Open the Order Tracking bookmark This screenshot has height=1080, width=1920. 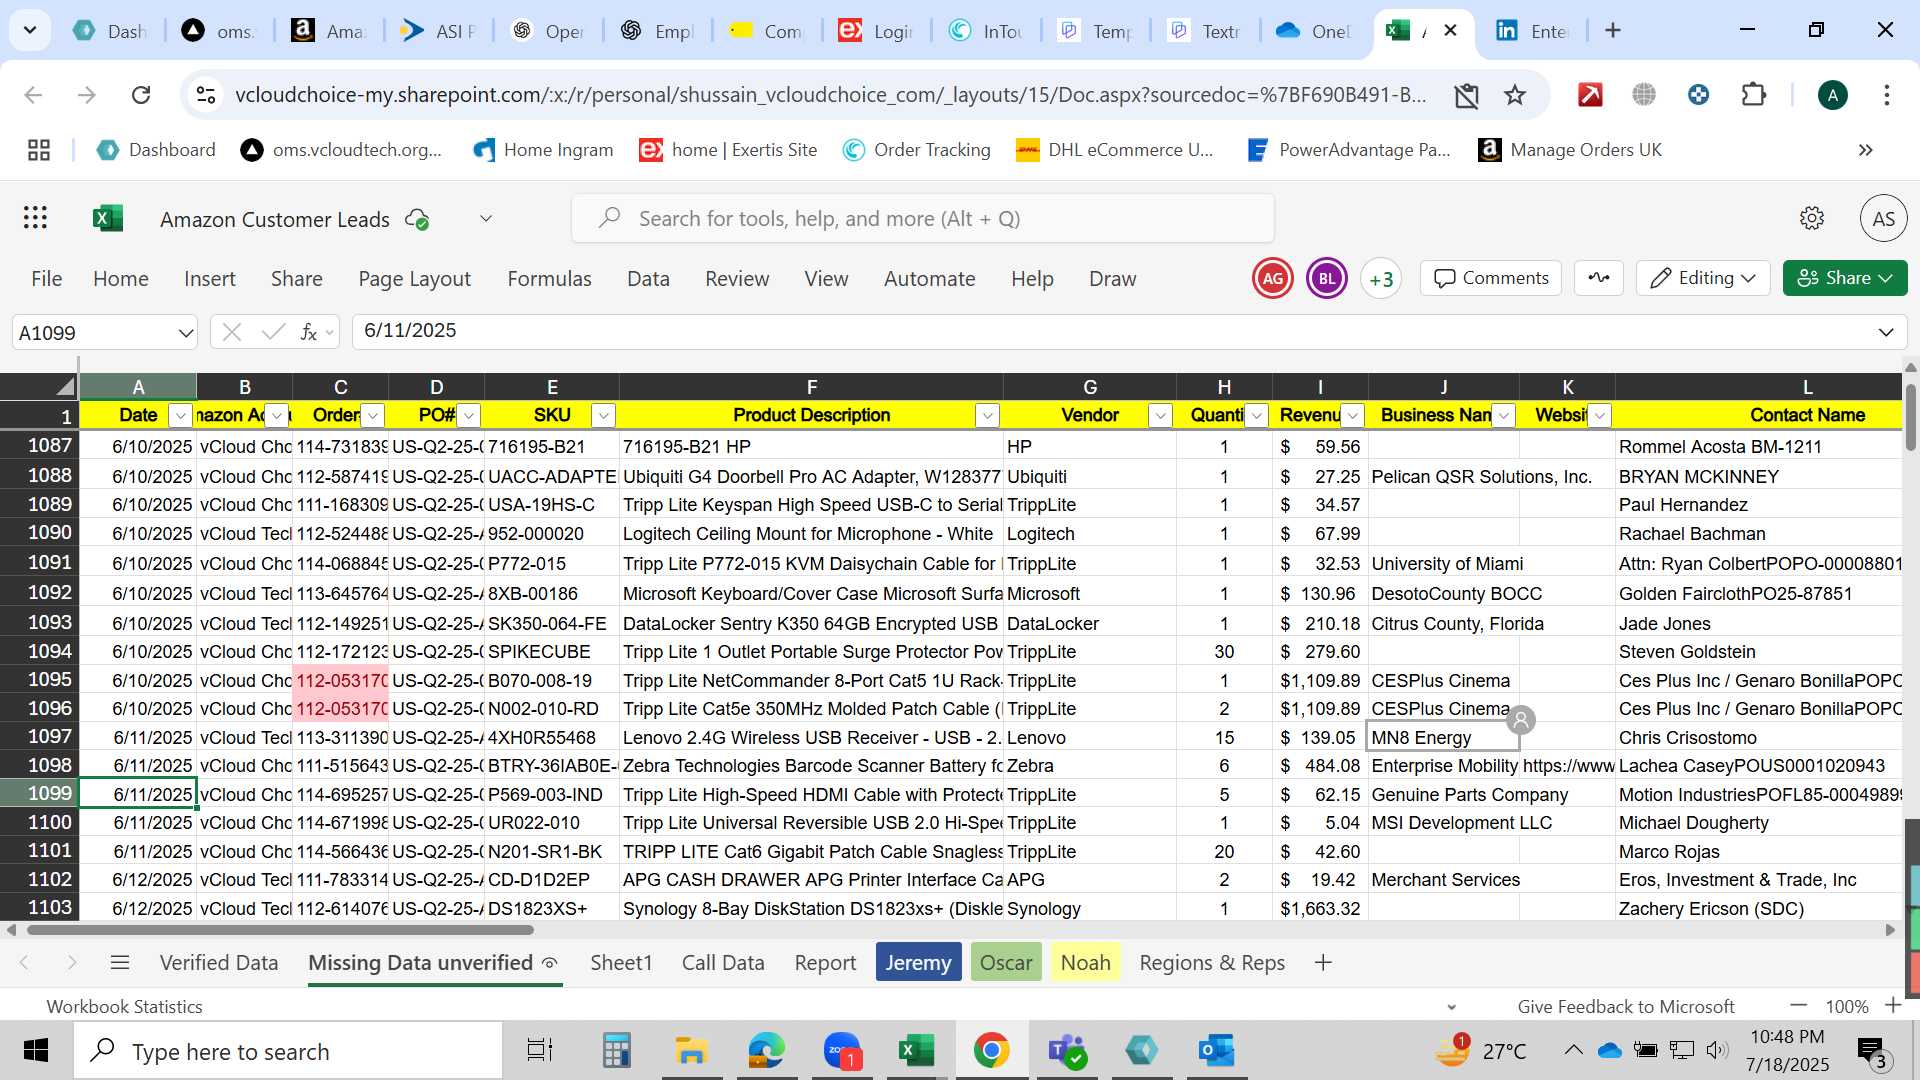point(916,150)
